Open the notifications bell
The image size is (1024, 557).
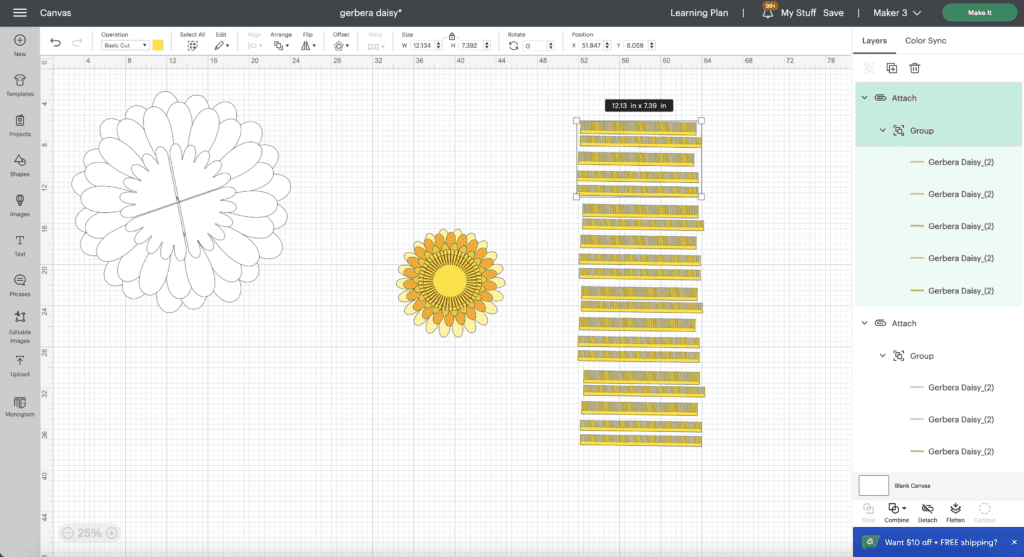click(x=768, y=12)
